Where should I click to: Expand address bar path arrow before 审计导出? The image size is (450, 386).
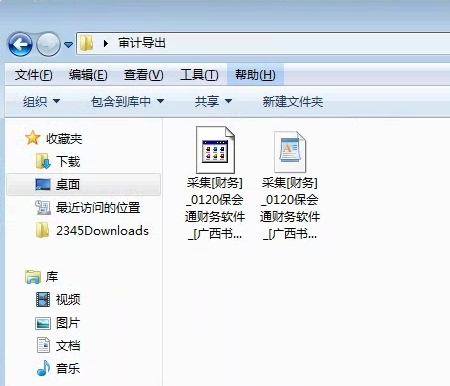[x=106, y=43]
